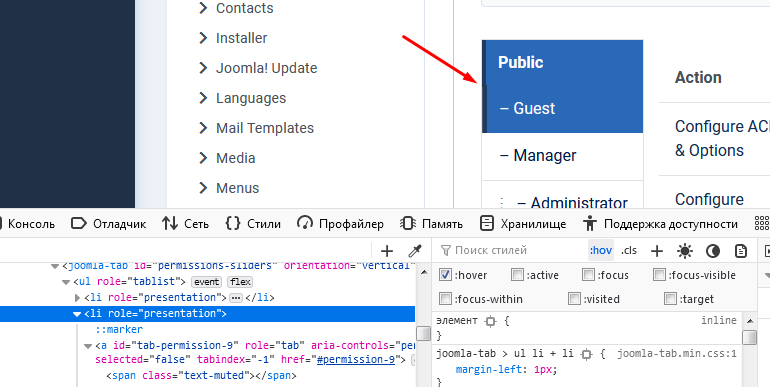Switch to the Профайлер devtools tab
770x387 pixels.
point(340,224)
